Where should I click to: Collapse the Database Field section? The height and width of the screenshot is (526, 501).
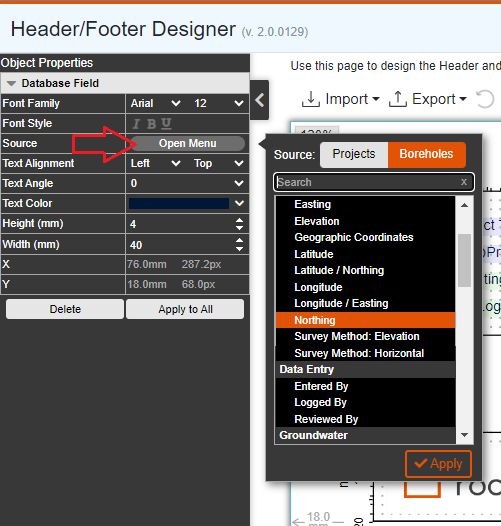[11, 83]
